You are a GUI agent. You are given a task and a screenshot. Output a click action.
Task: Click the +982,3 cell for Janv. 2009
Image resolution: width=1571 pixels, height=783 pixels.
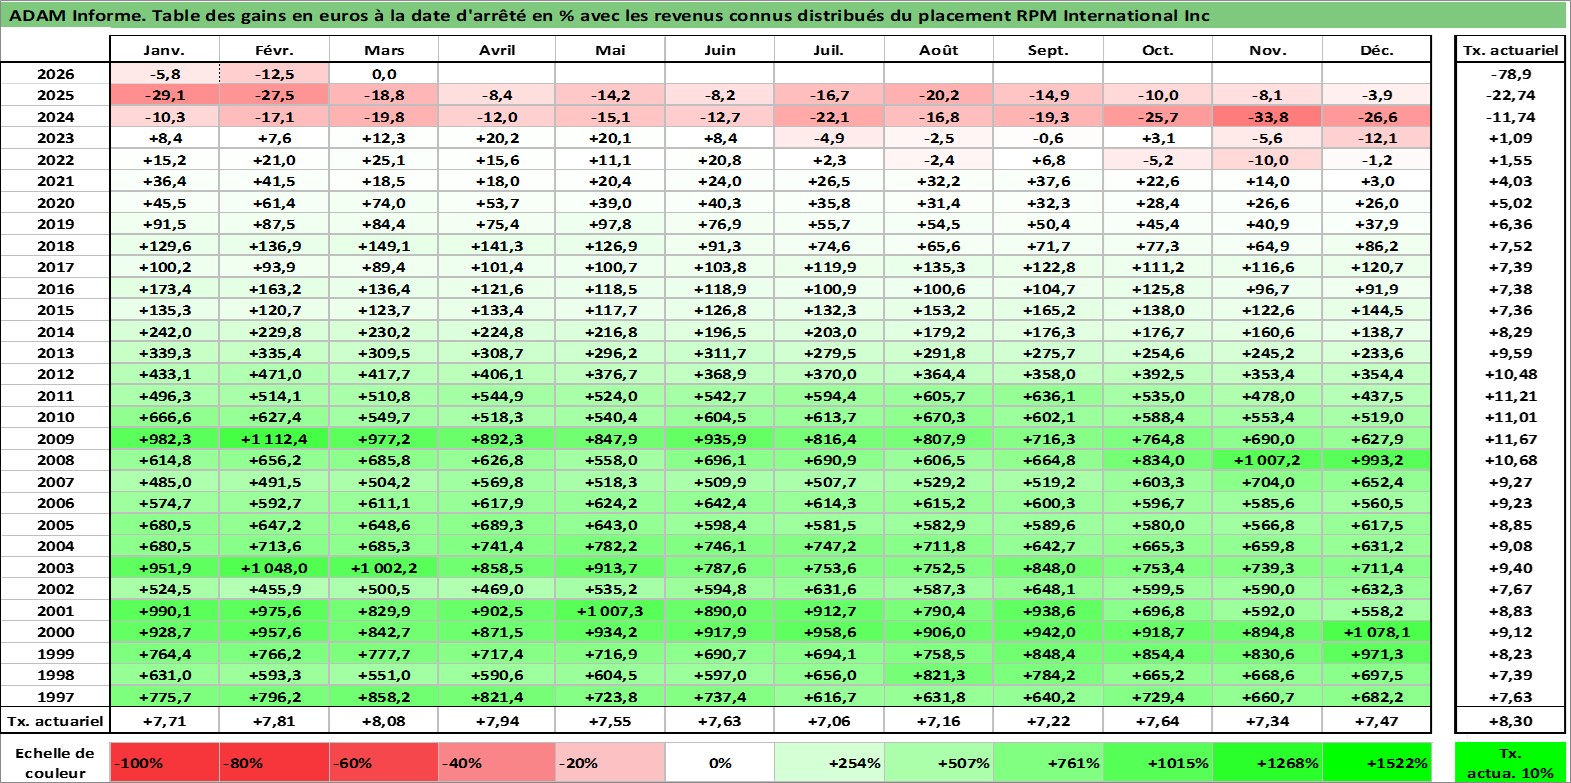pyautogui.click(x=164, y=439)
